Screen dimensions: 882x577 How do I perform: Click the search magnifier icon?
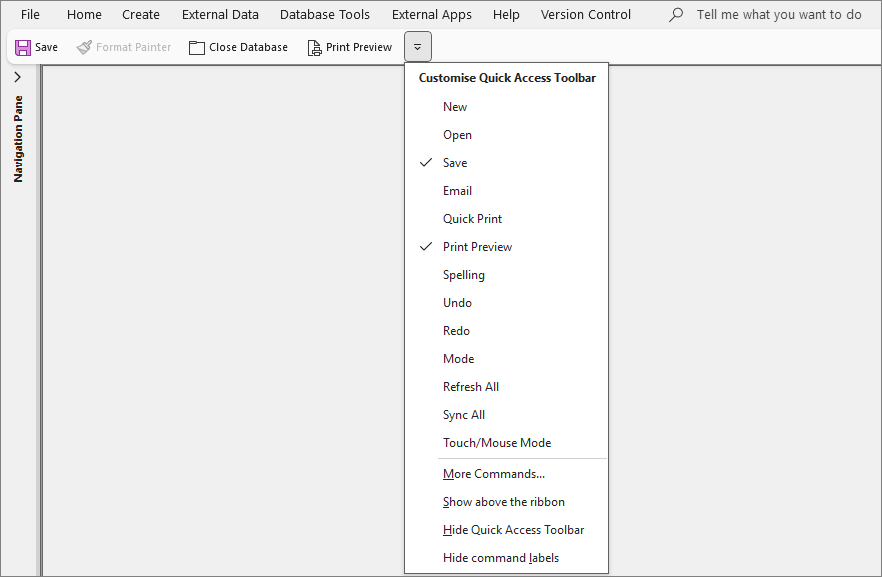click(676, 15)
